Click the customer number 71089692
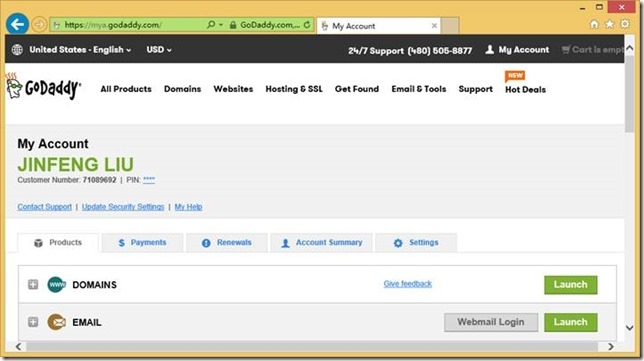The width and height of the screenshot is (644, 361). click(99, 180)
